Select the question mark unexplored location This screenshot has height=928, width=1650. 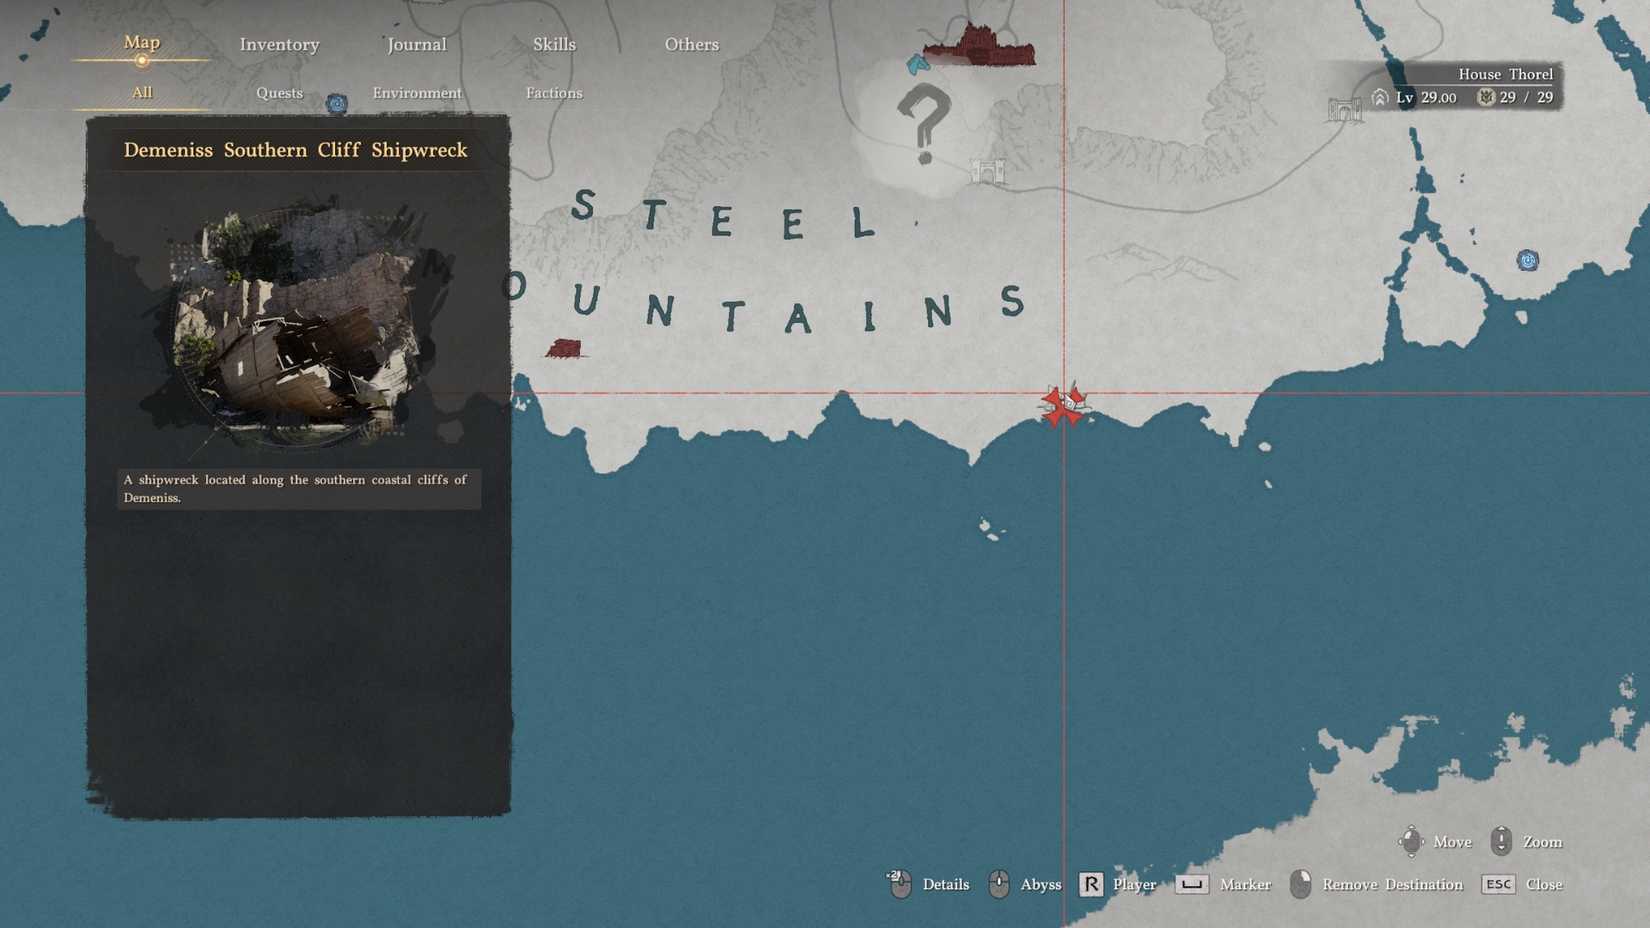[x=923, y=124]
